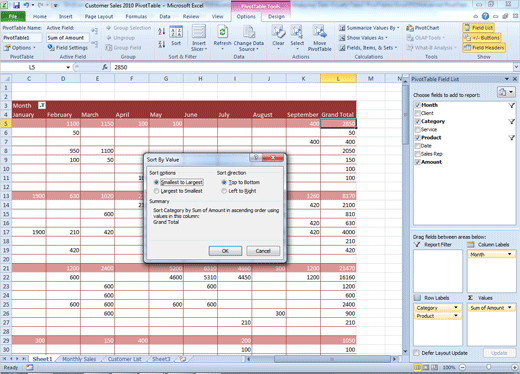This screenshot has height=374, width=520.
Task: Click the Sort A to Z icon
Action: coord(162,32)
